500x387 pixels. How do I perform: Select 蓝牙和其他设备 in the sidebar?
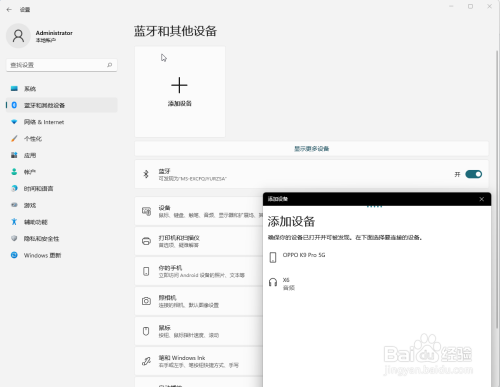point(62,105)
